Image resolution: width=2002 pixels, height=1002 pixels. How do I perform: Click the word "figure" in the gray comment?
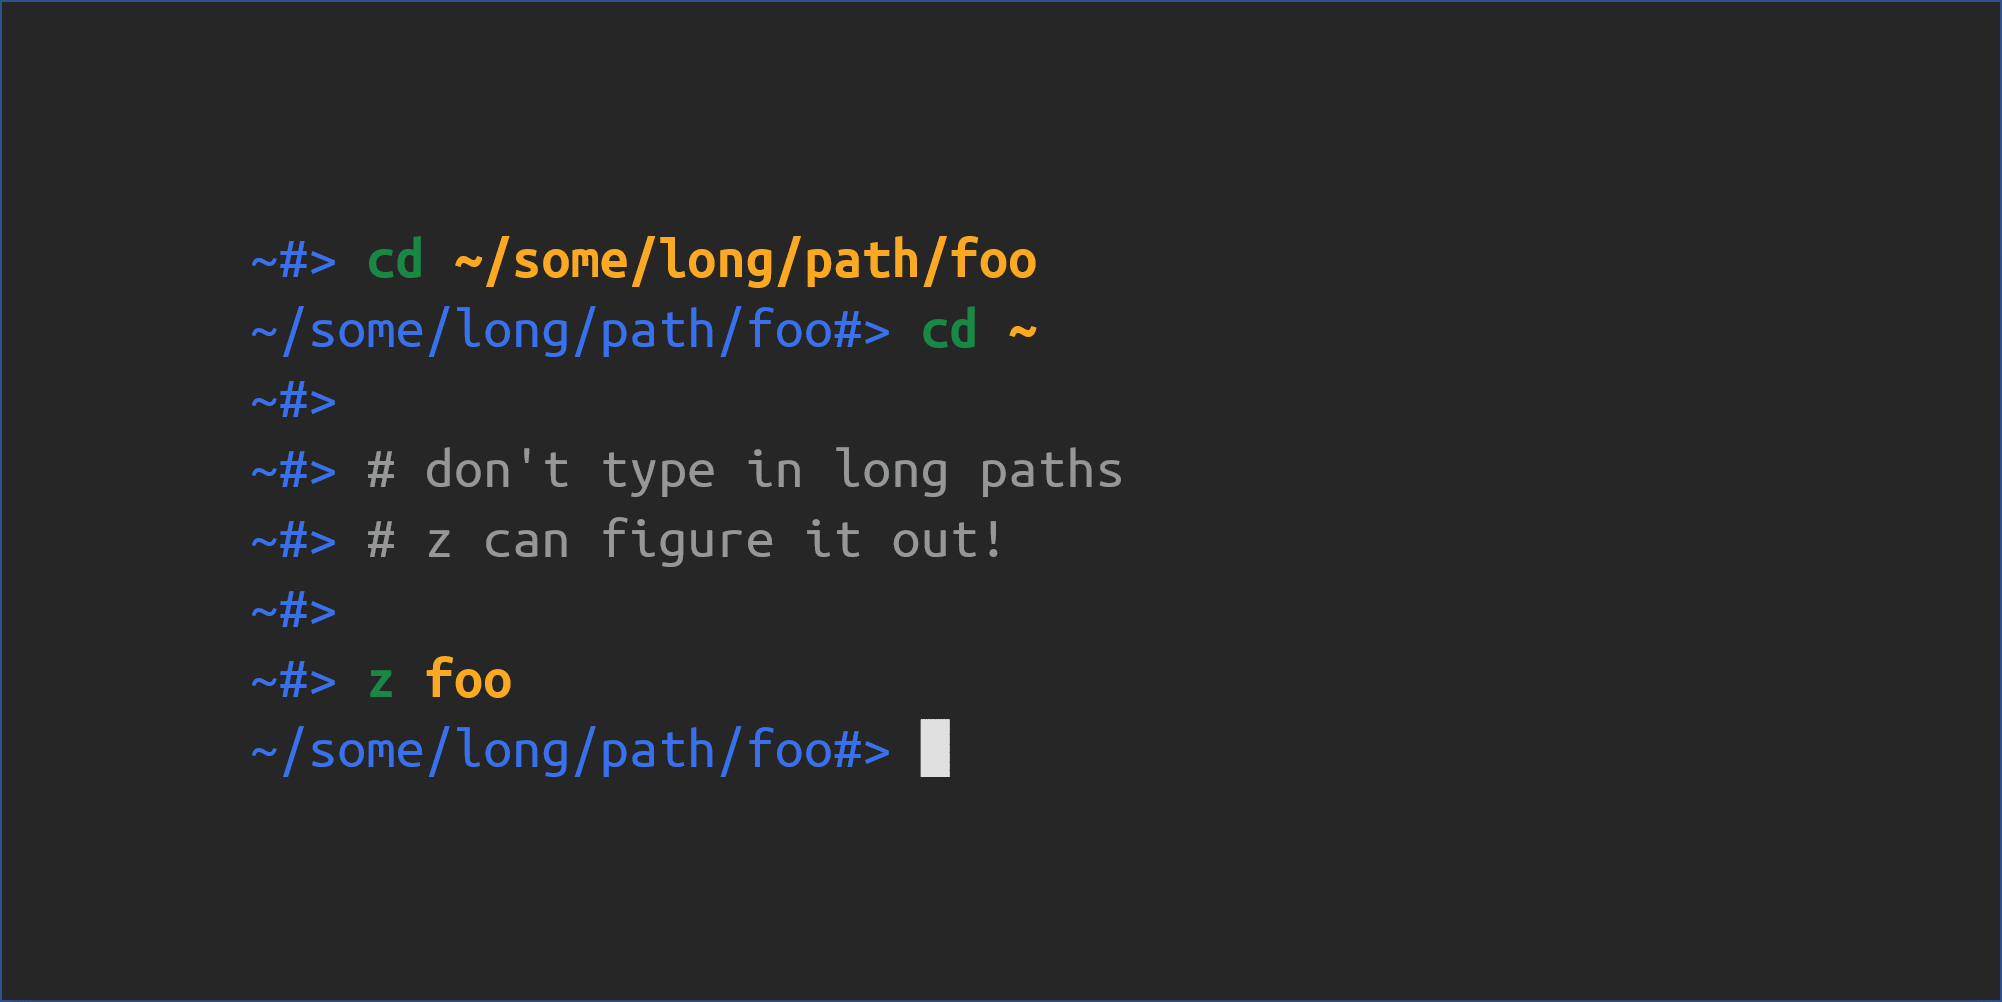pos(687,542)
